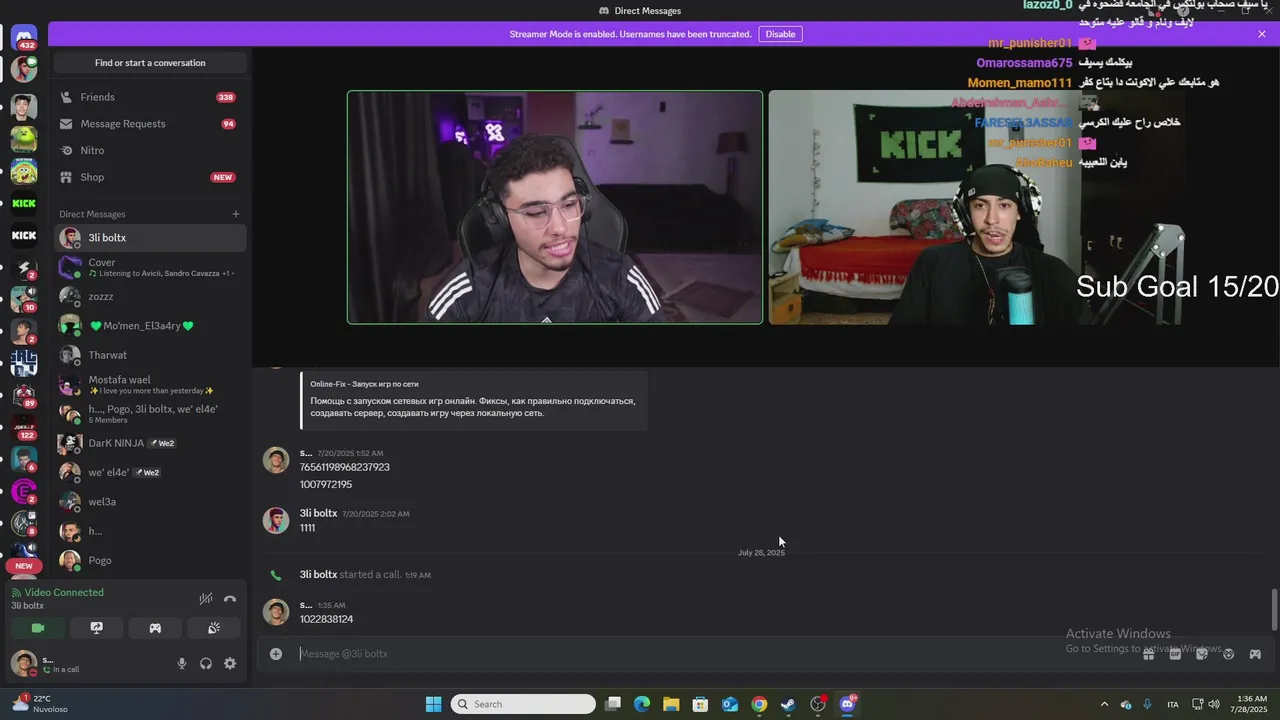The height and width of the screenshot is (720, 1280).
Task: Open 3li boltx username on 1111 message
Action: (318, 513)
